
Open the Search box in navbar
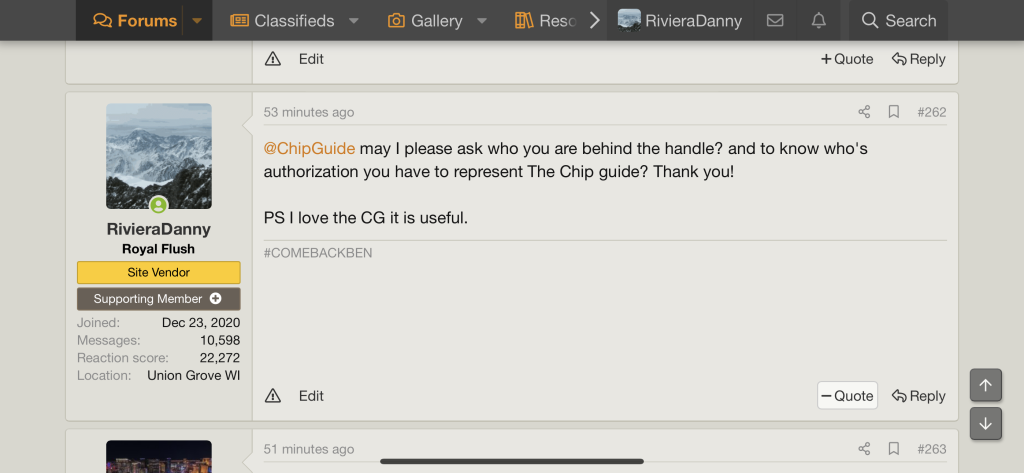pos(898,20)
